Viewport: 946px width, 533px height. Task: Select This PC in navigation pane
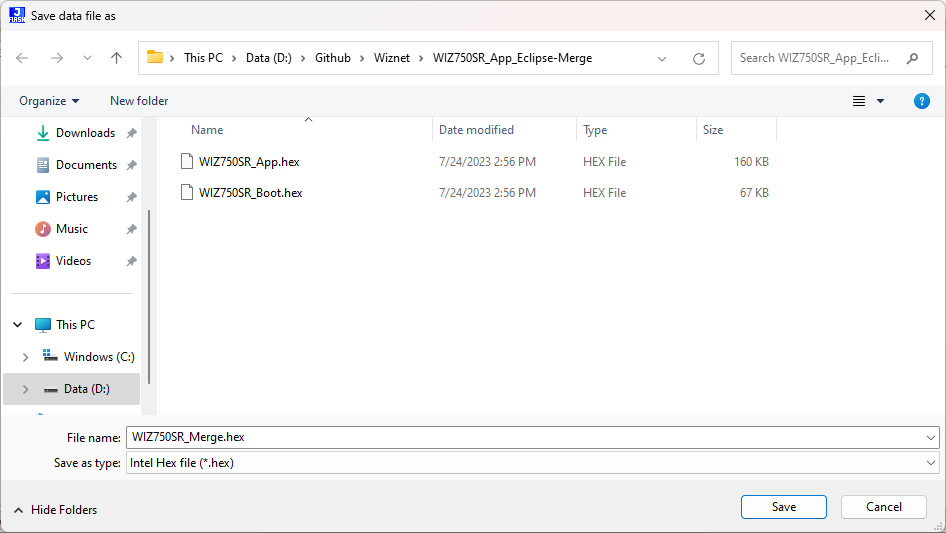[75, 325]
